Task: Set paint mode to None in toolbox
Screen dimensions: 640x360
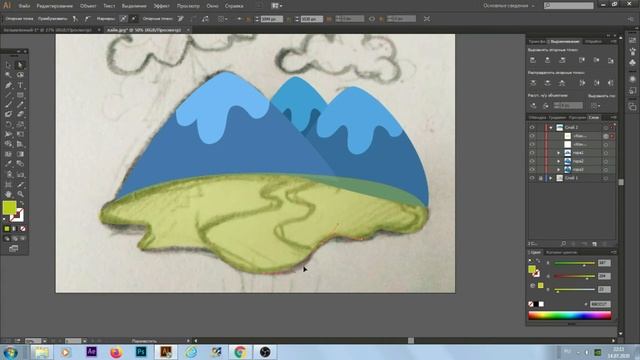Action: pyautogui.click(x=23, y=229)
